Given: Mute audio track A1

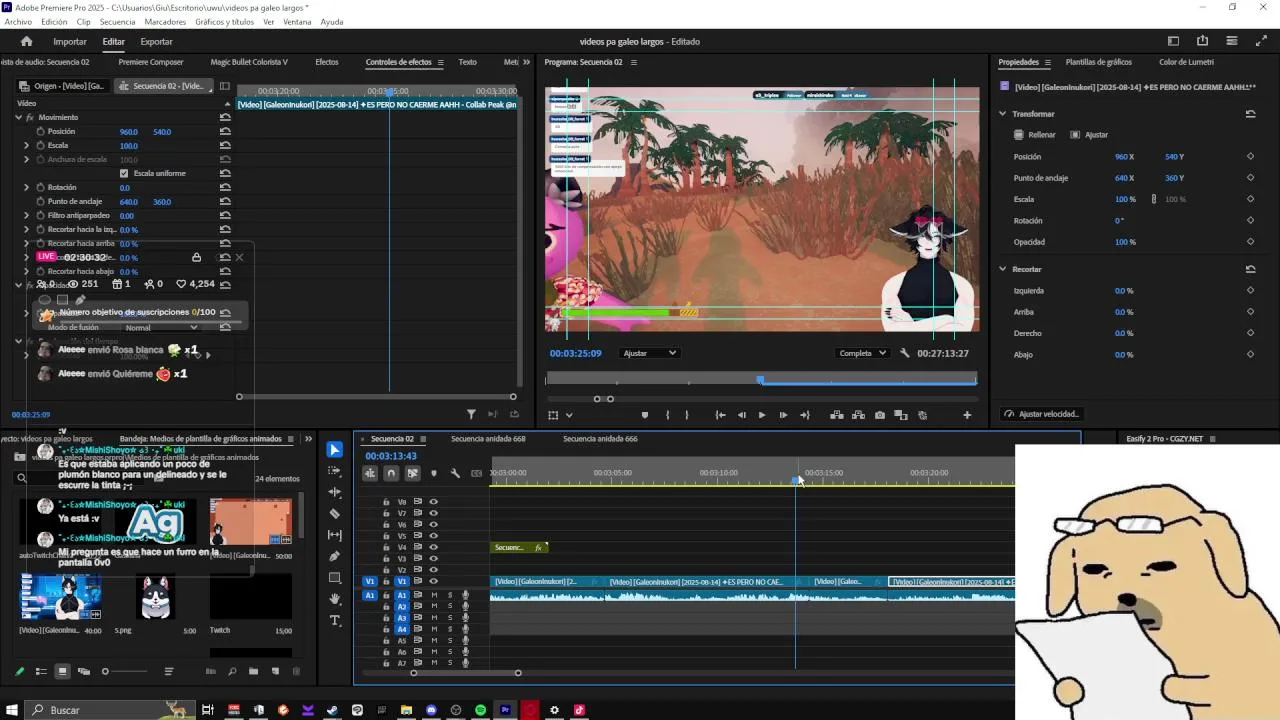Looking at the screenshot, I should pos(434,595).
